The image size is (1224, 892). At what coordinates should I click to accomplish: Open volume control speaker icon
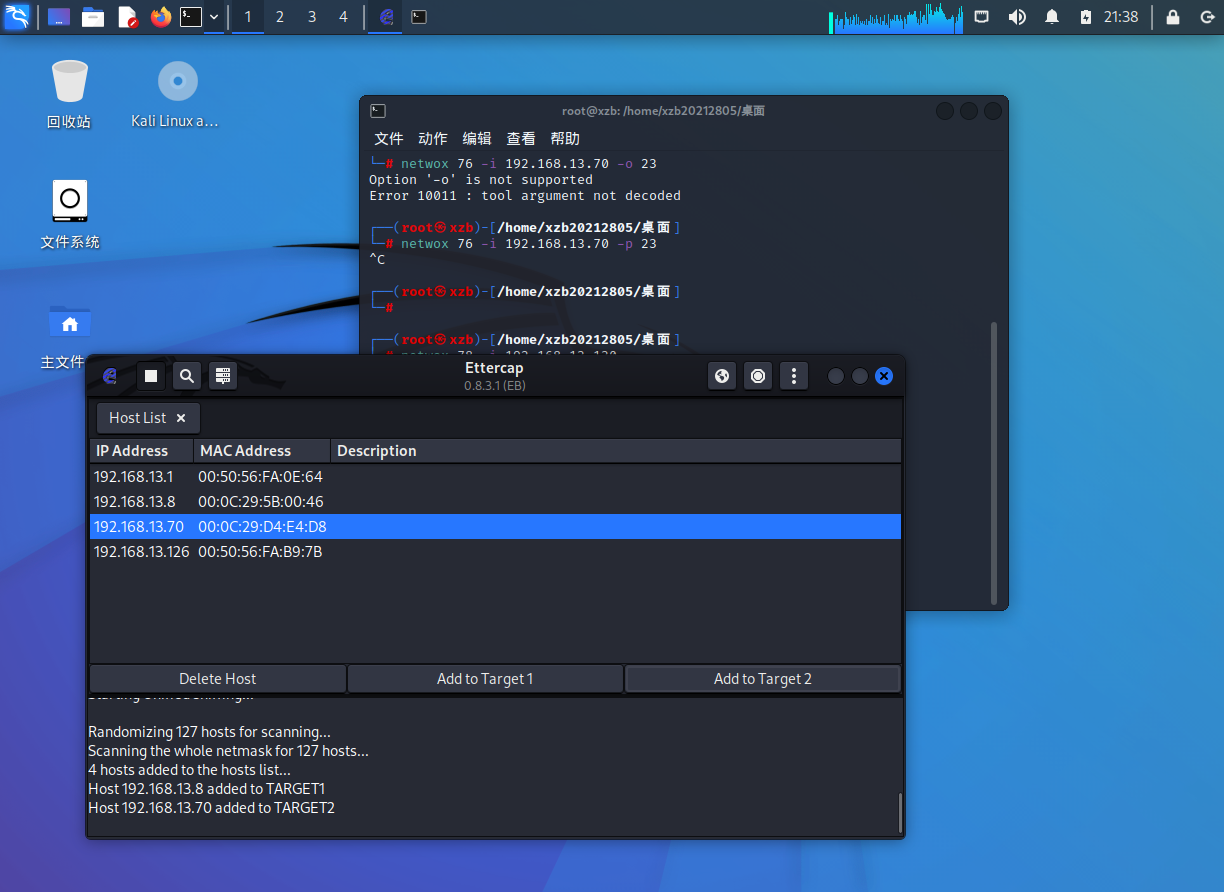pyautogui.click(x=1017, y=17)
